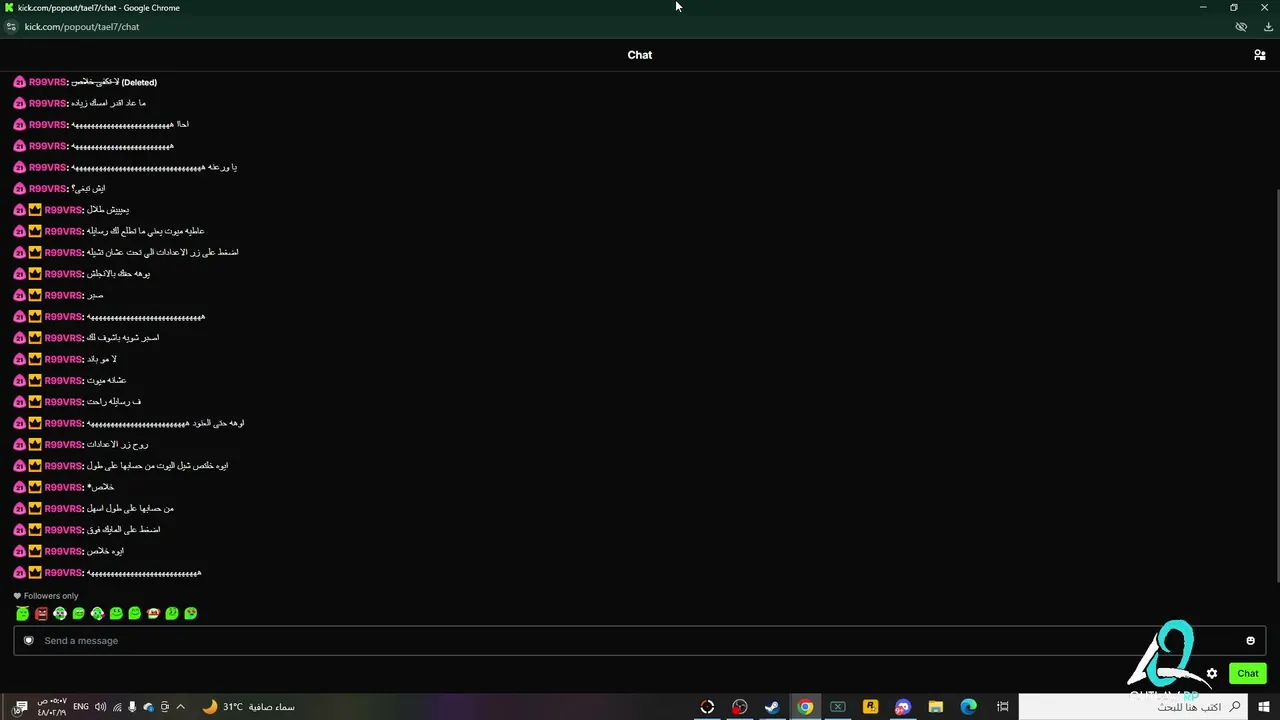Click the 21 subscriber badge on Deleted row
The height and width of the screenshot is (720, 1280).
pos(19,82)
